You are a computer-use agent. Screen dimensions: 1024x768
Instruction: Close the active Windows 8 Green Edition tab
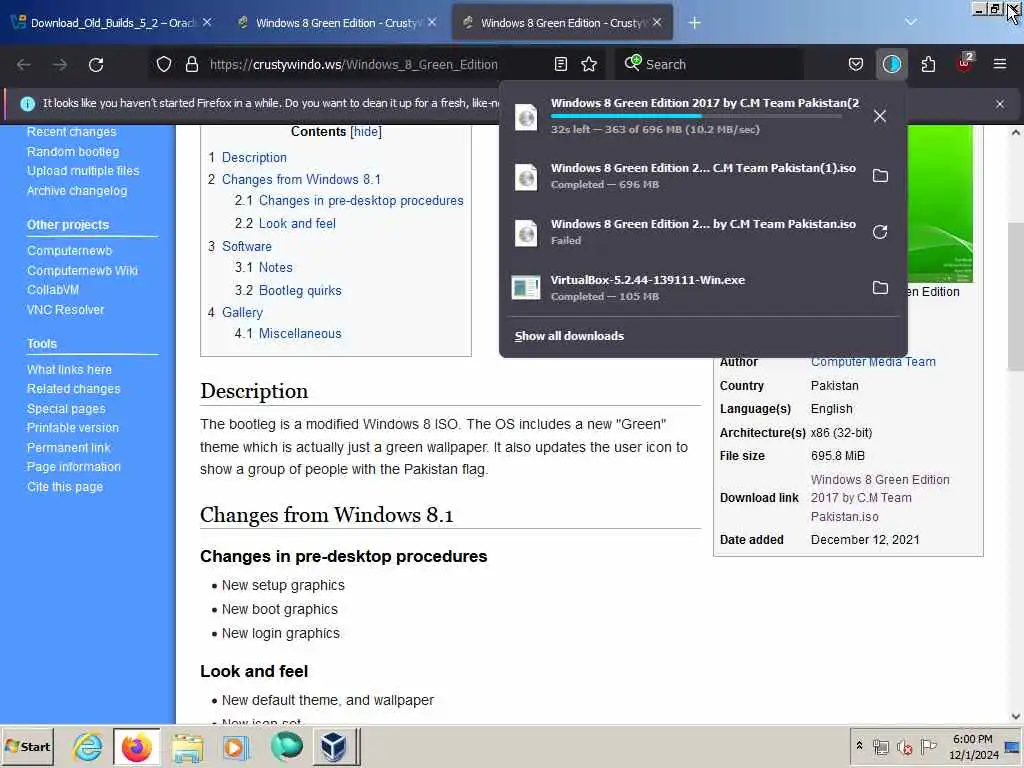click(x=656, y=22)
